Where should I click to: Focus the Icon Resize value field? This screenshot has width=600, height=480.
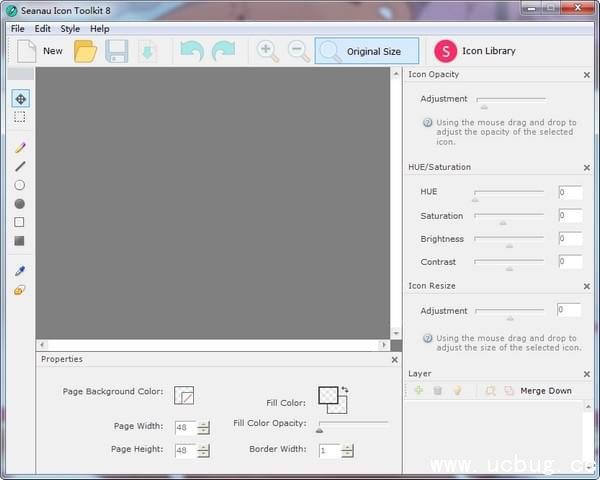(569, 310)
